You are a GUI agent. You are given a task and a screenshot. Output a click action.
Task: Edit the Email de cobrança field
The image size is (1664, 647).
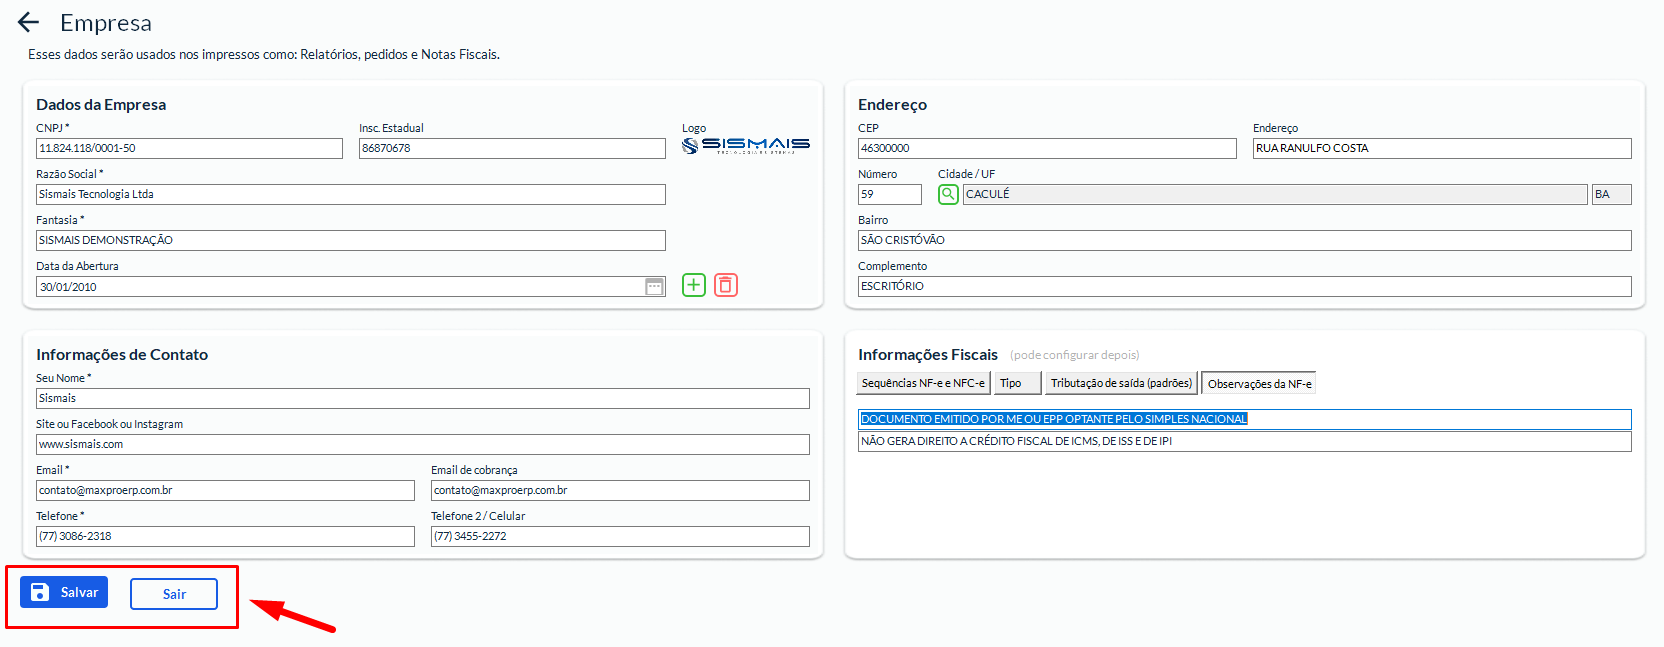click(620, 490)
